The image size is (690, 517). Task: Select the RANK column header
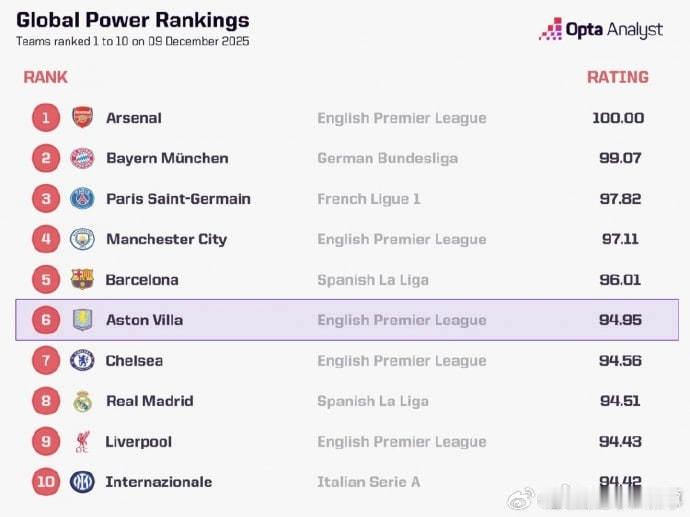(x=46, y=77)
